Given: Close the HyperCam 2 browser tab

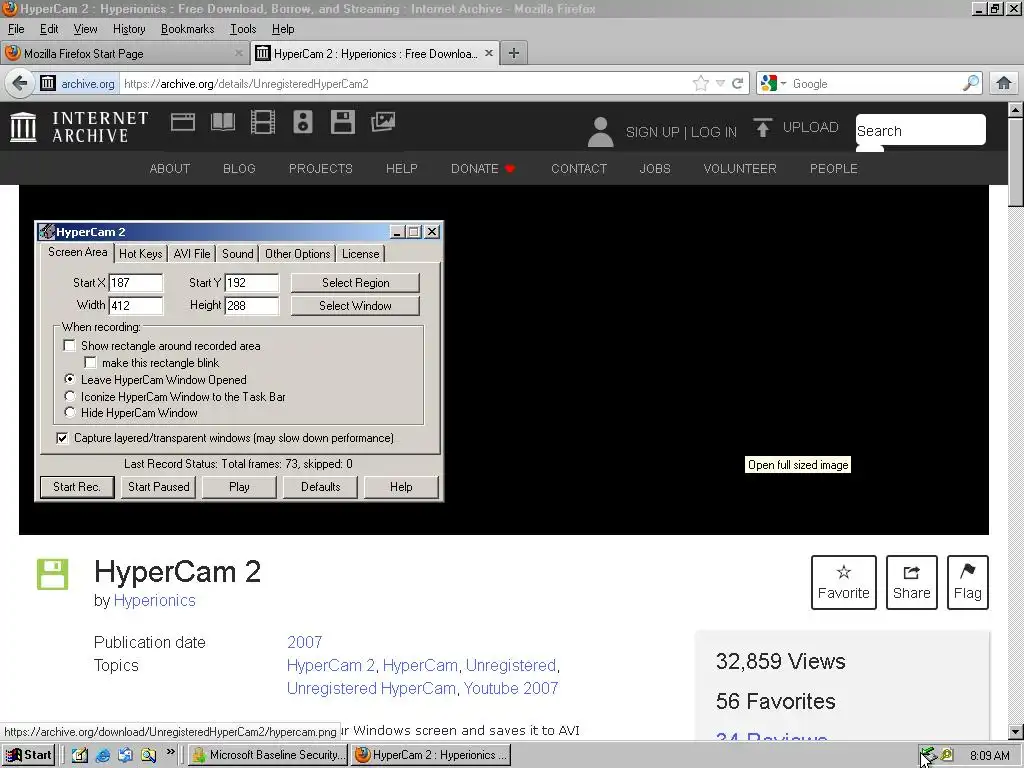Looking at the screenshot, I should [x=488, y=53].
